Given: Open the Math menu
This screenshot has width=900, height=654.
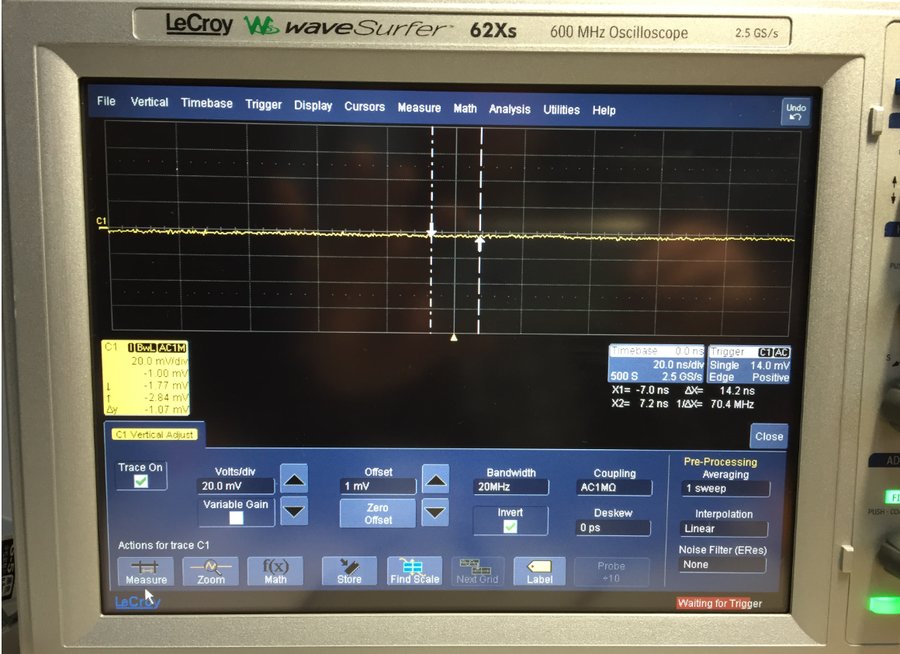Looking at the screenshot, I should click(x=465, y=109).
